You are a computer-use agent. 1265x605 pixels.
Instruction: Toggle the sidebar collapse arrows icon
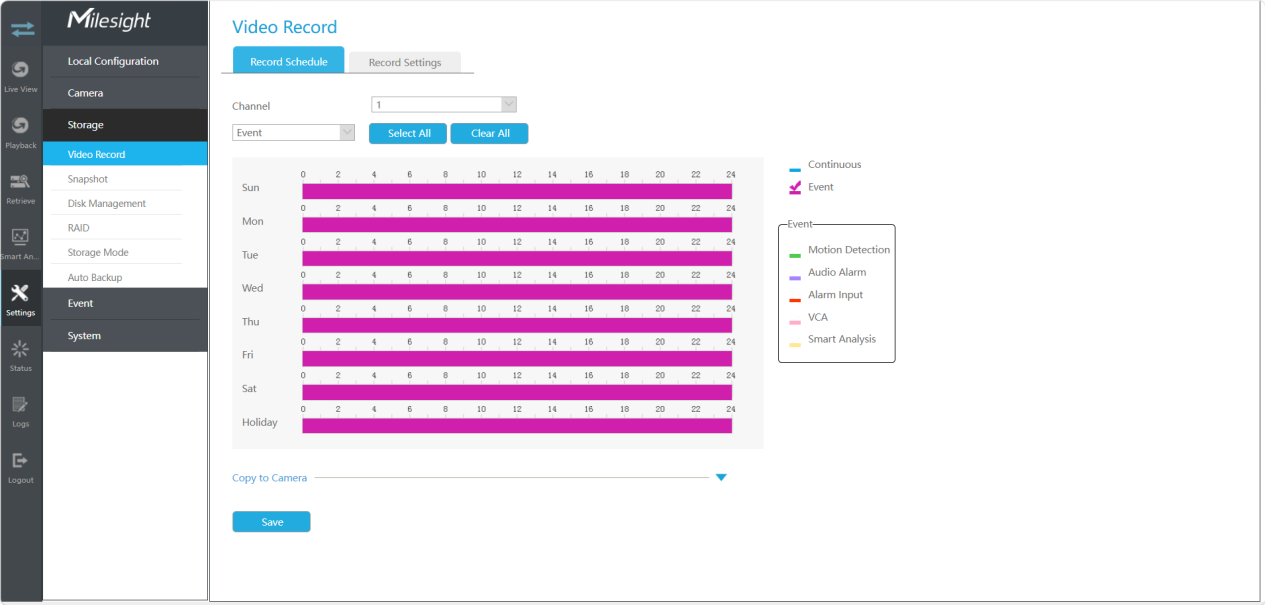tap(22, 29)
